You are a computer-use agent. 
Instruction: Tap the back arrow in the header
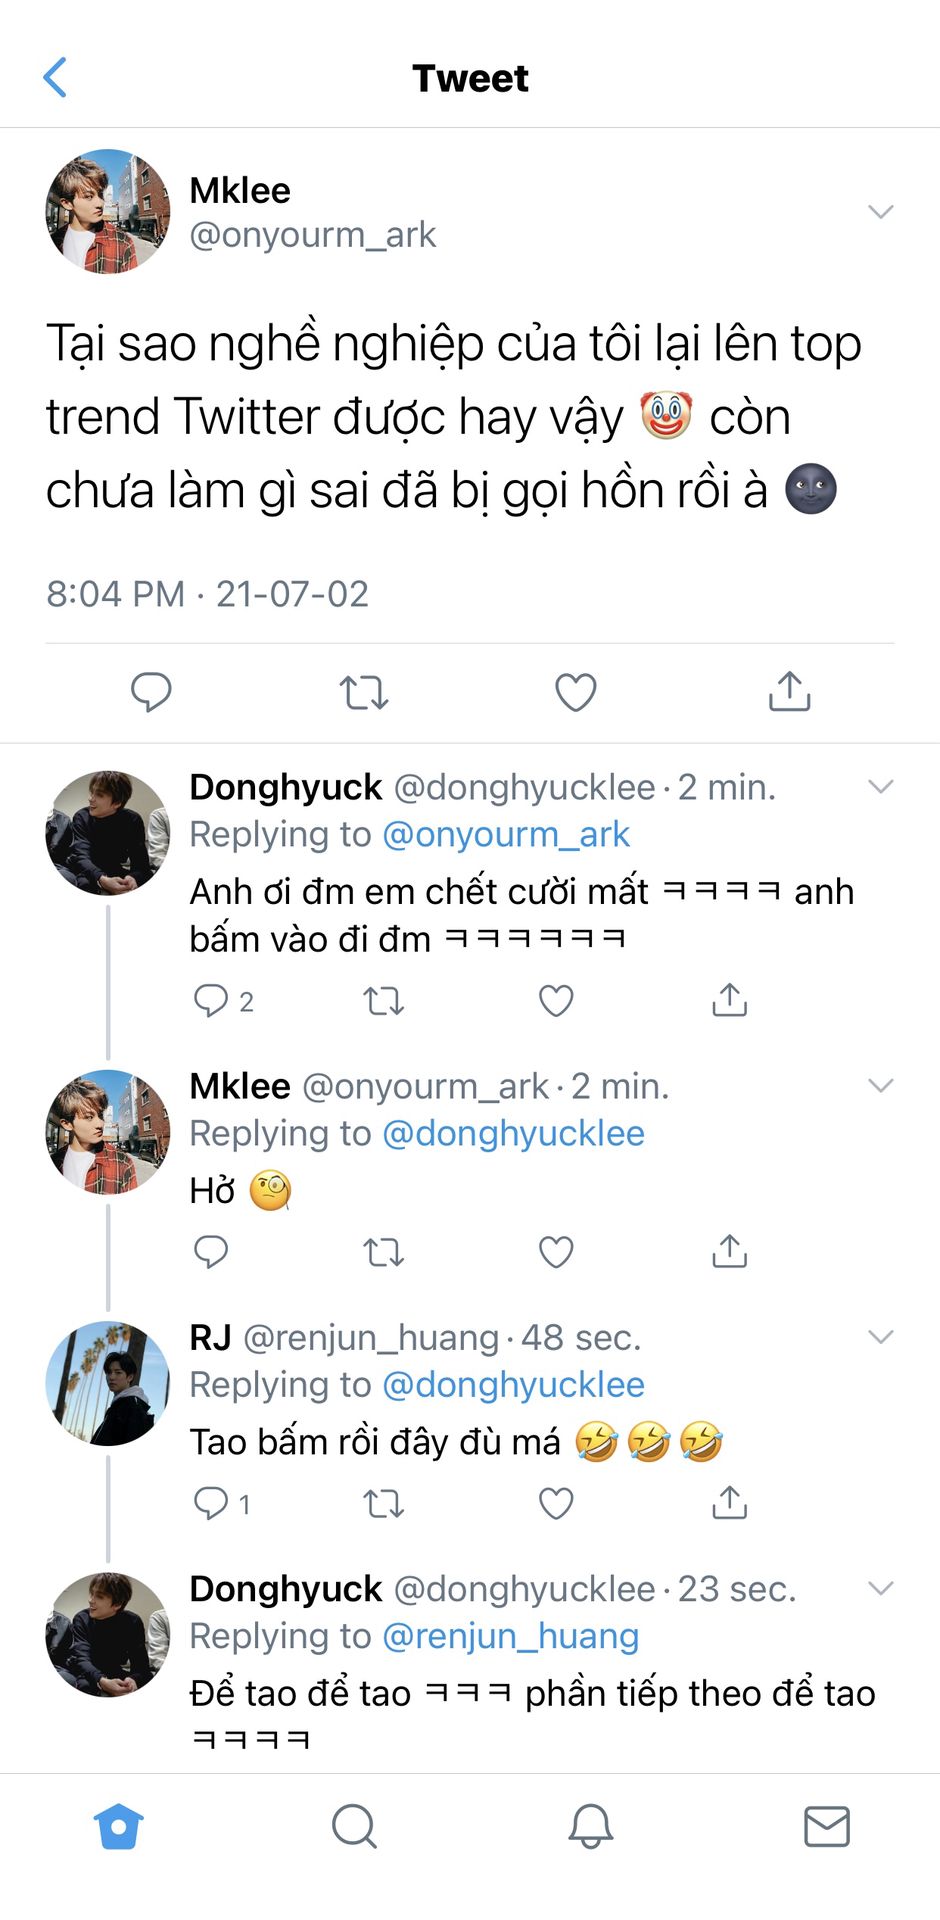pos(56,77)
